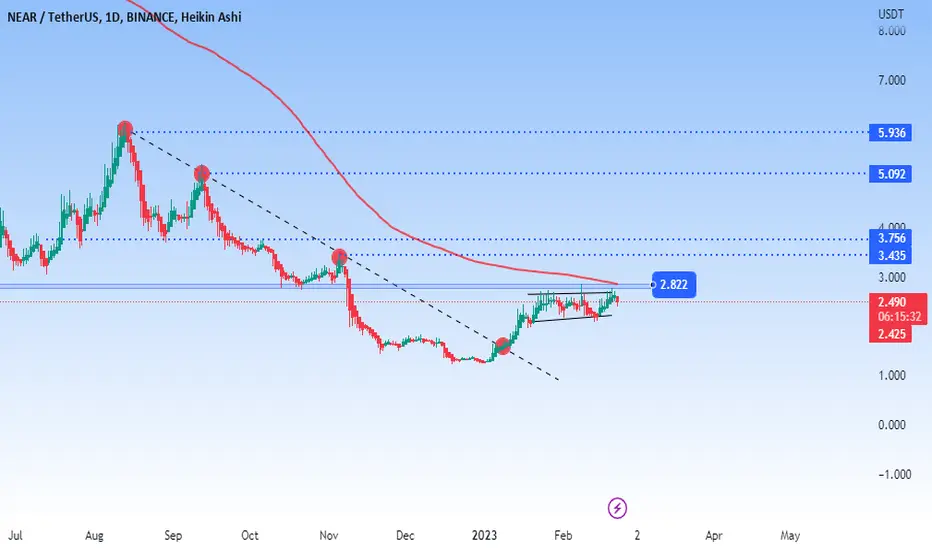Click the September red circle marker
This screenshot has width=932, height=550.
pyautogui.click(x=201, y=174)
